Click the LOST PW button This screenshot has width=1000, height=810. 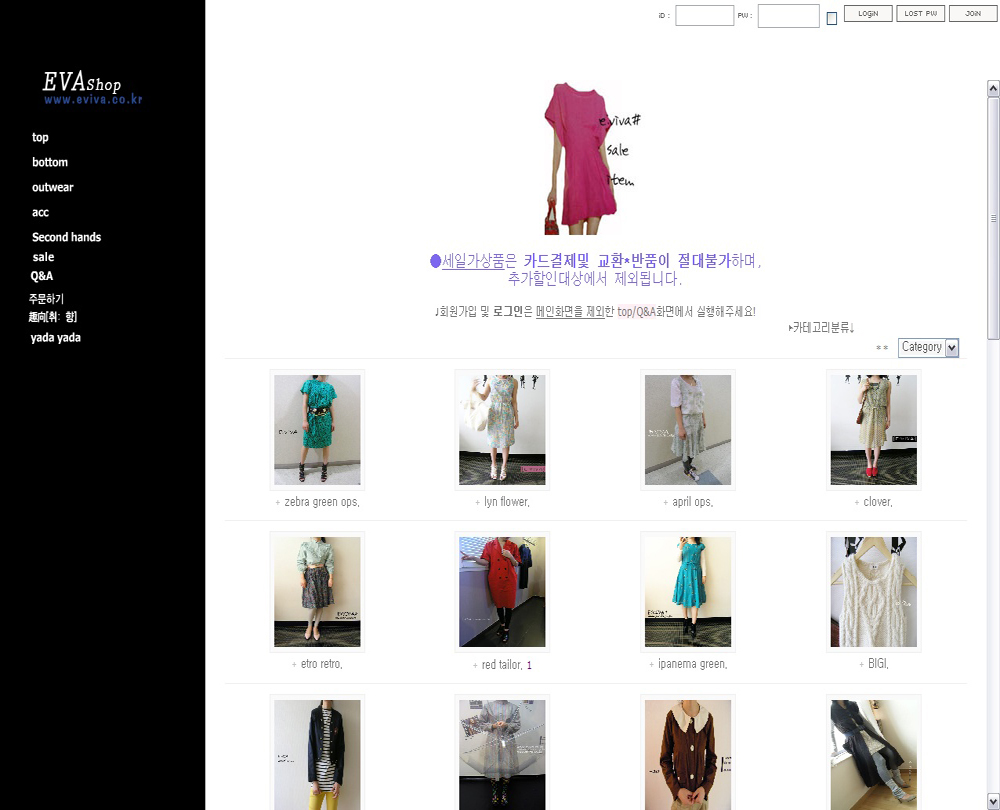pyautogui.click(x=920, y=14)
